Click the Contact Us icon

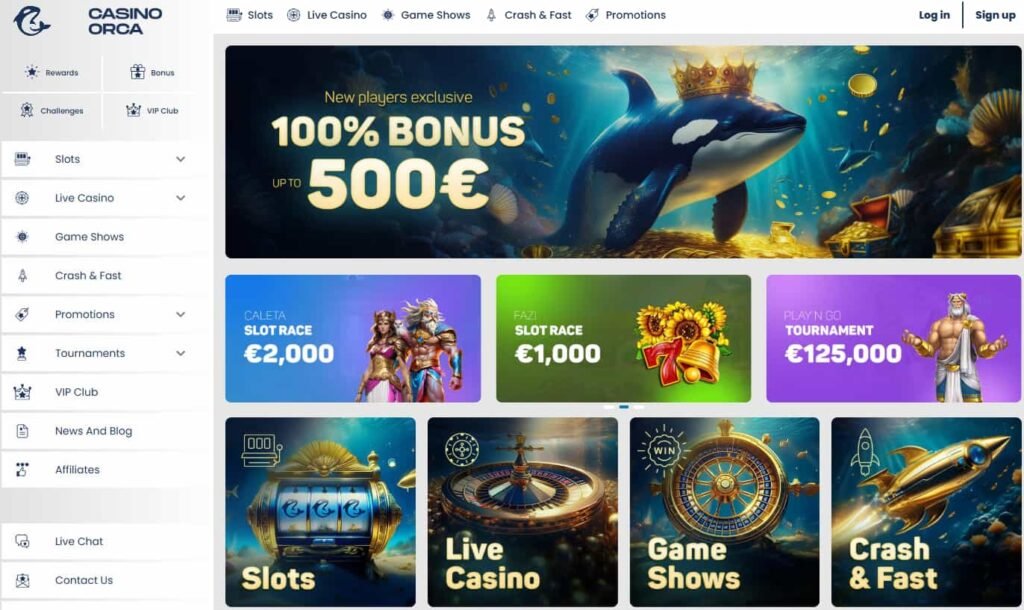(22, 580)
